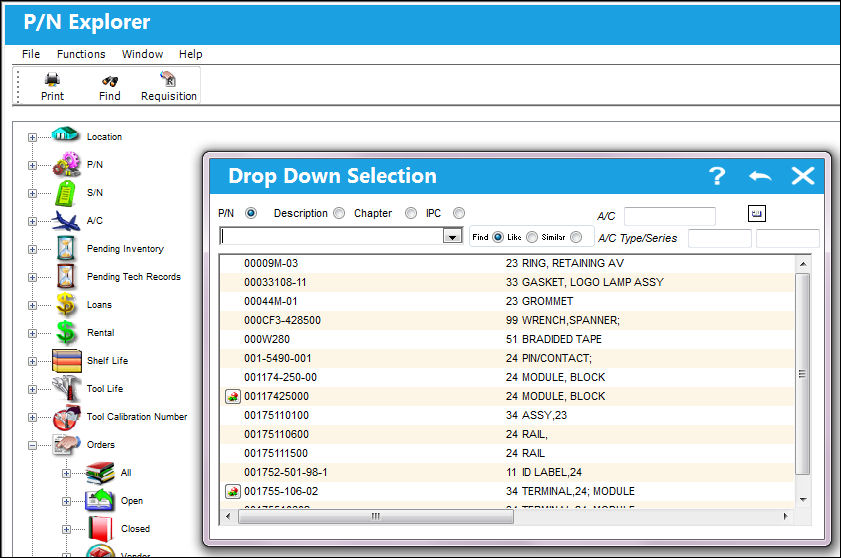Click the A/C input field
Image resolution: width=841 pixels, height=558 pixels.
(669, 216)
